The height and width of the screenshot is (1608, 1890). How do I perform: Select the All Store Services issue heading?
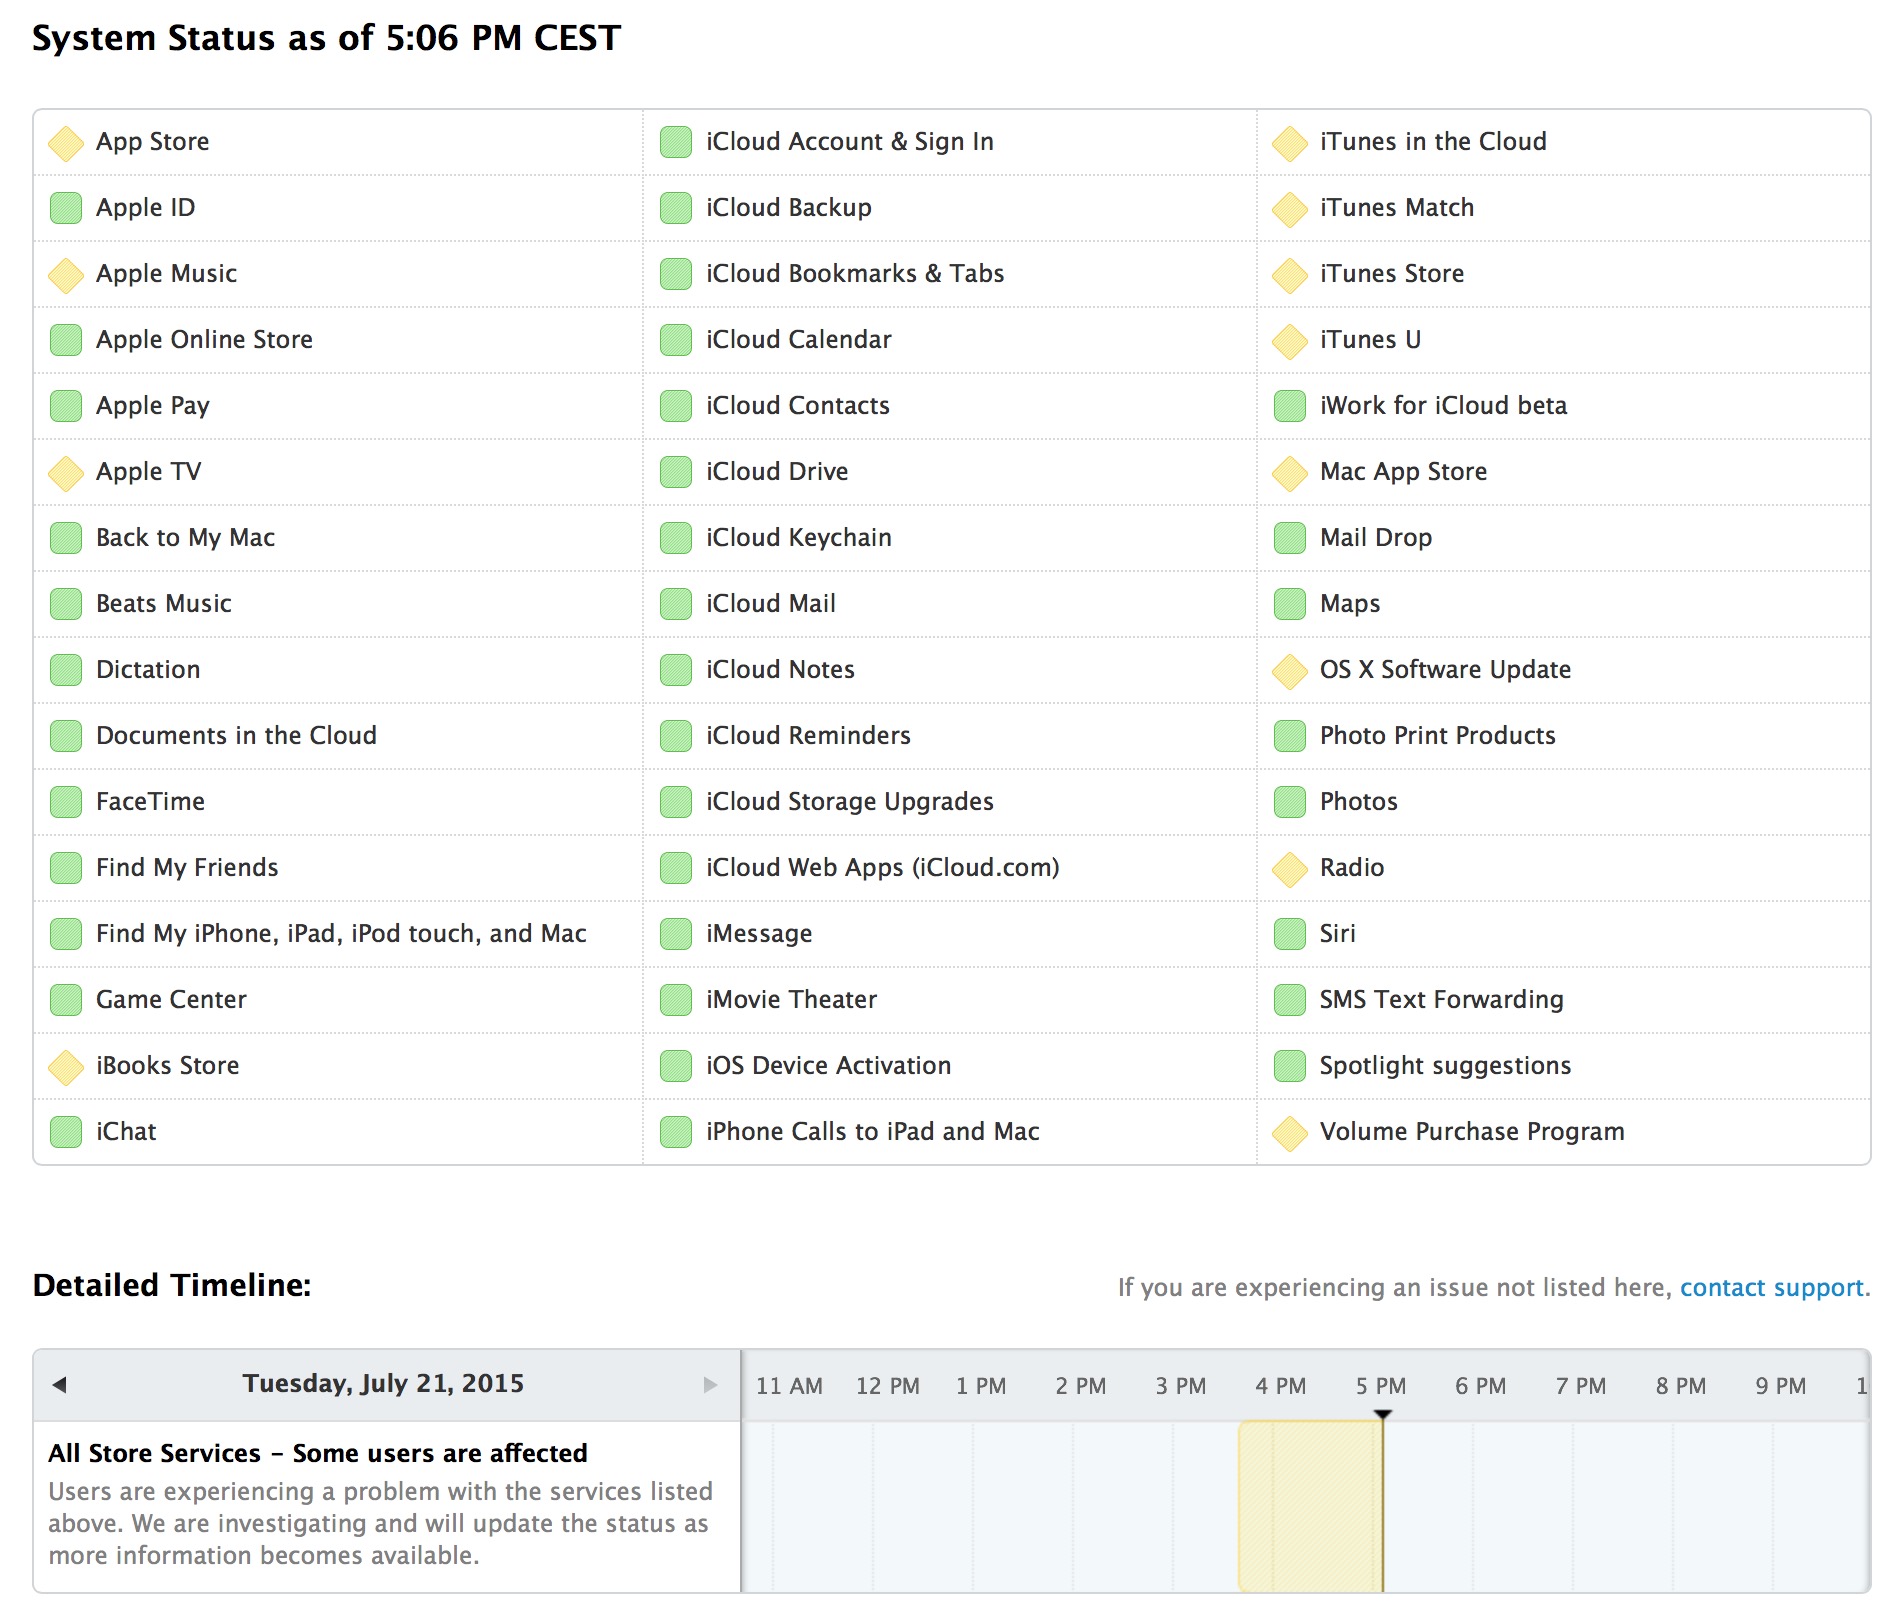click(x=318, y=1453)
